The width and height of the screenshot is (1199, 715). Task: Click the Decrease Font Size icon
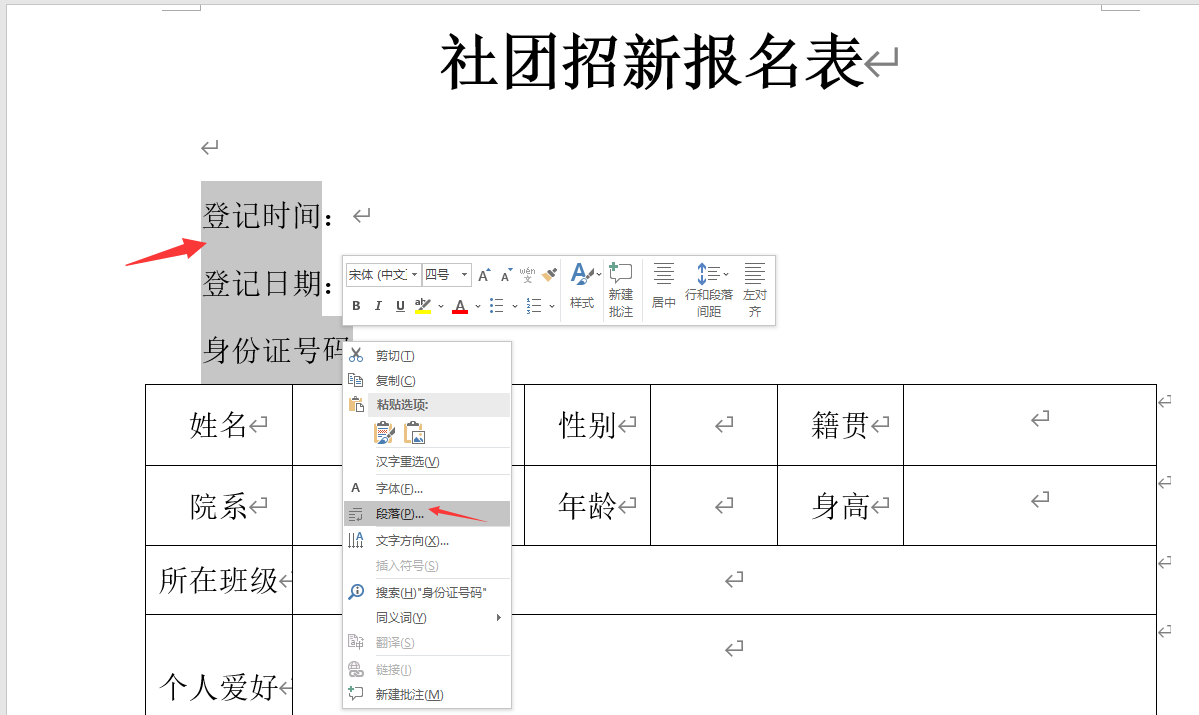point(505,275)
